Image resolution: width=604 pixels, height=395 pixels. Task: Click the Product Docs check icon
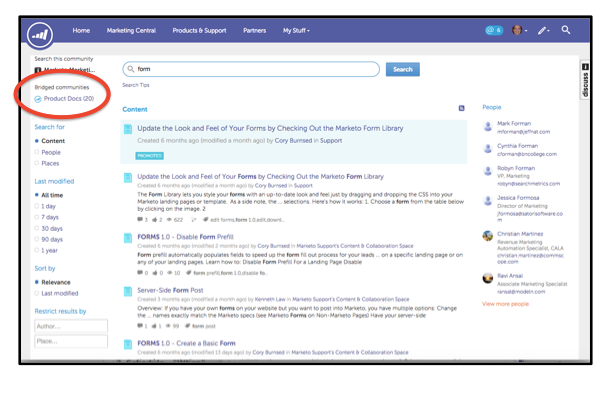[38, 99]
